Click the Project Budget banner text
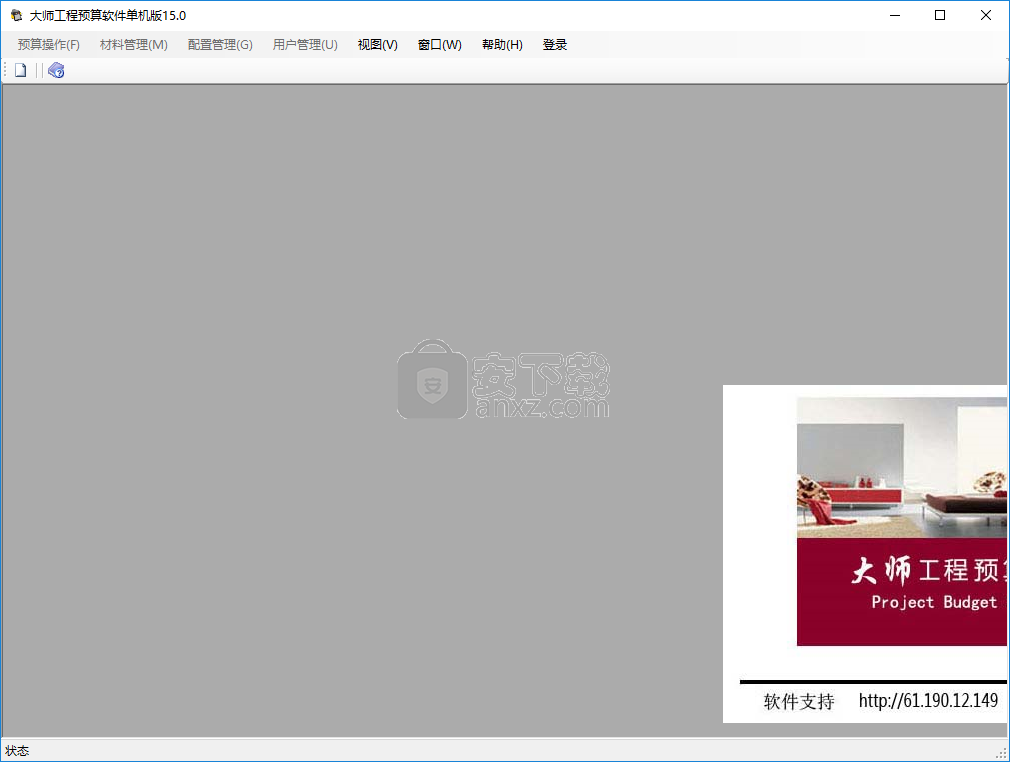The width and height of the screenshot is (1010, 762). 933,602
